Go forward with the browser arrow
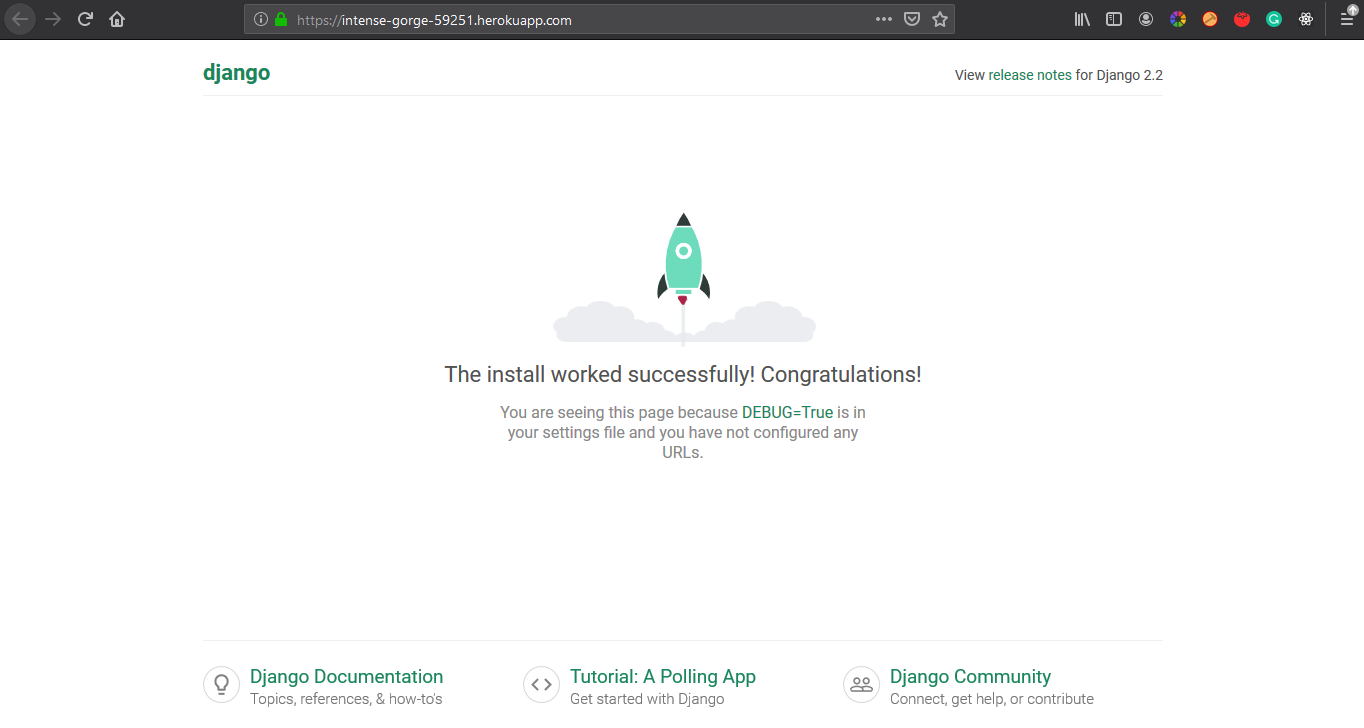This screenshot has width=1364, height=728. coord(53,19)
